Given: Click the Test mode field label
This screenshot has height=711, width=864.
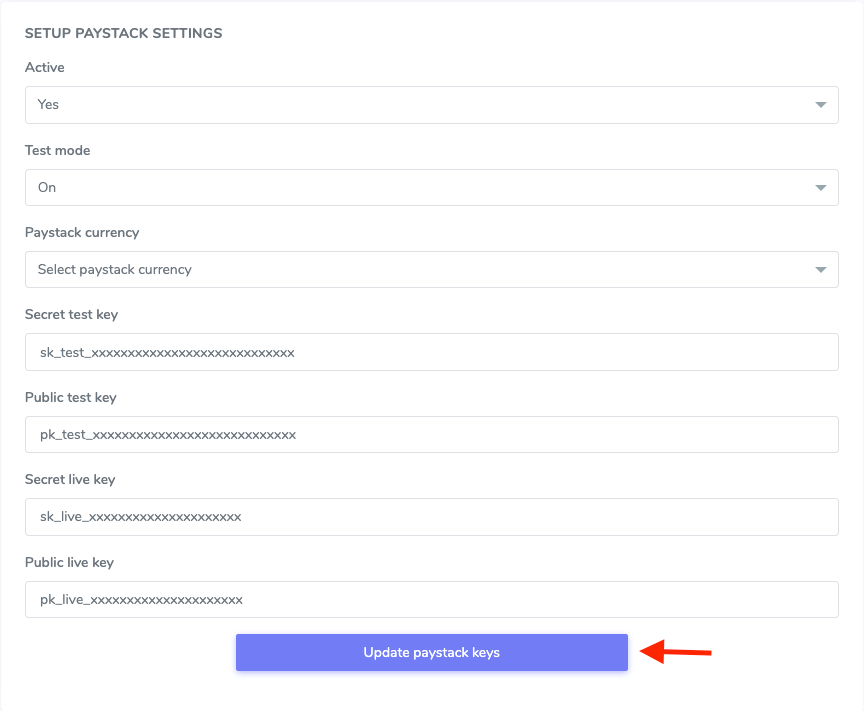Looking at the screenshot, I should [57, 150].
